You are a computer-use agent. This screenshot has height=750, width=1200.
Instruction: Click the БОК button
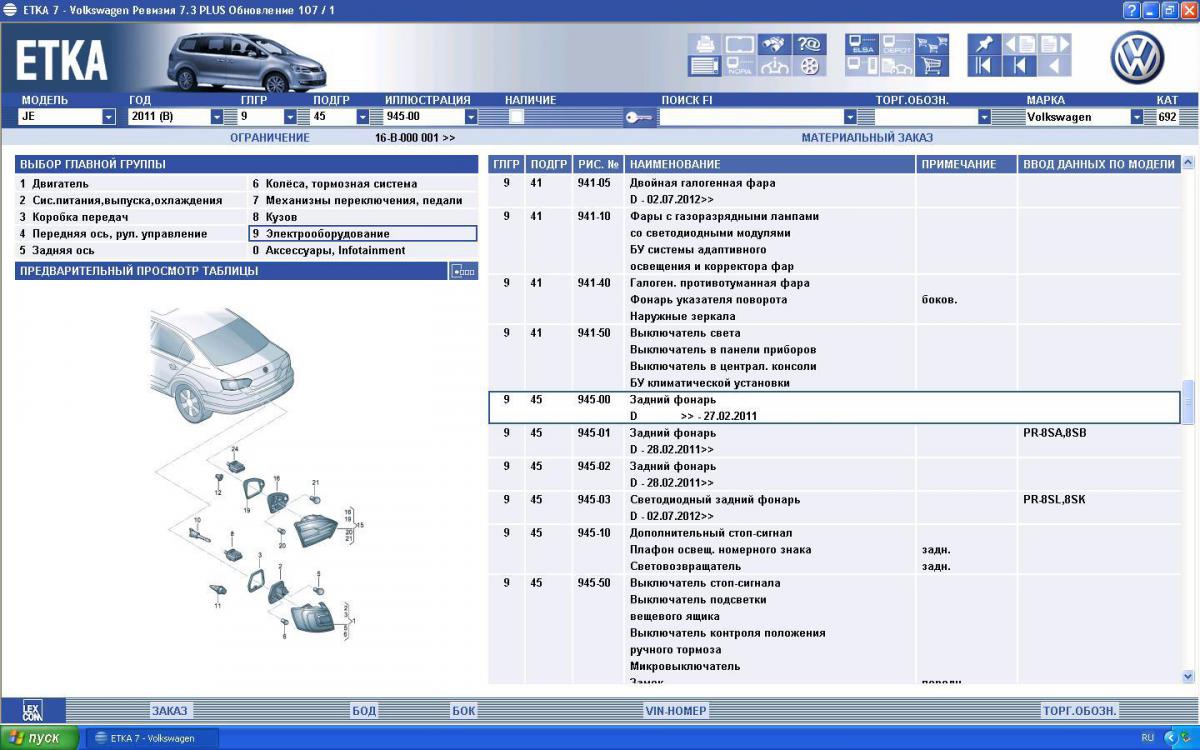click(464, 711)
